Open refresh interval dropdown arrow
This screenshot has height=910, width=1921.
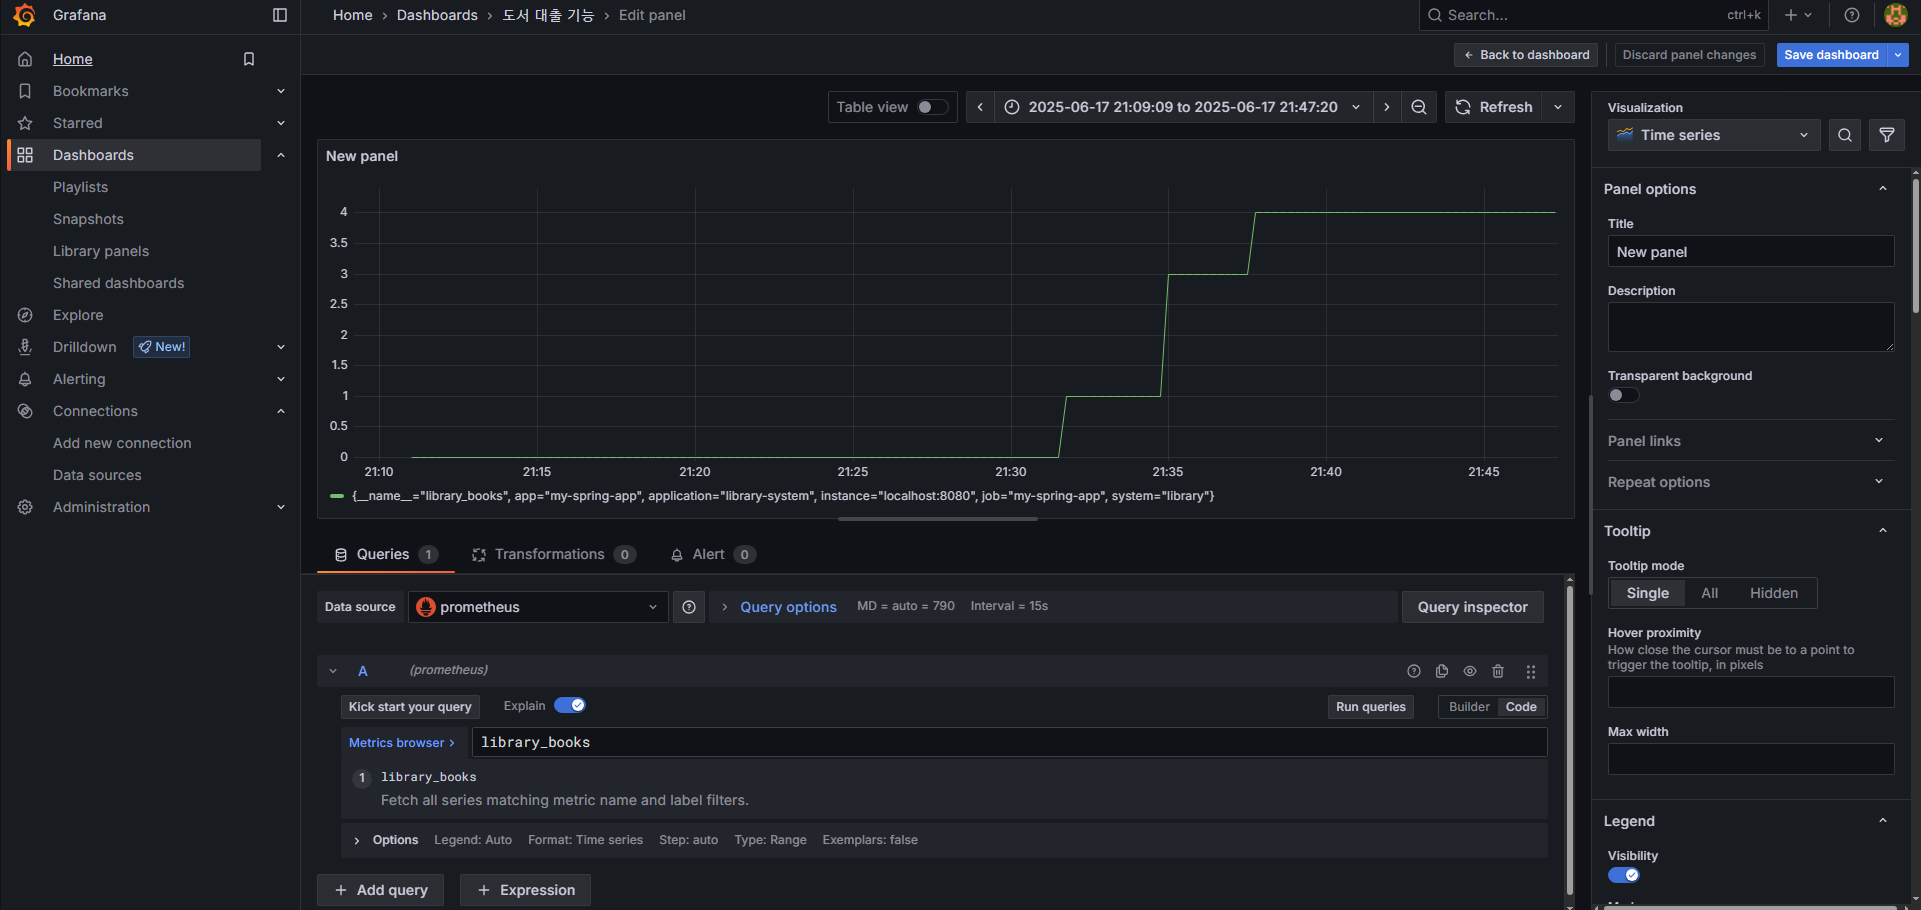(1558, 107)
